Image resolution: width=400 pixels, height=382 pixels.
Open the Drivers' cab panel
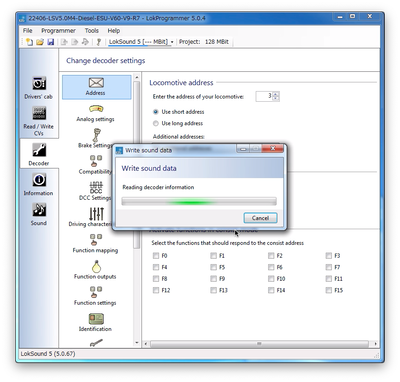pos(39,88)
